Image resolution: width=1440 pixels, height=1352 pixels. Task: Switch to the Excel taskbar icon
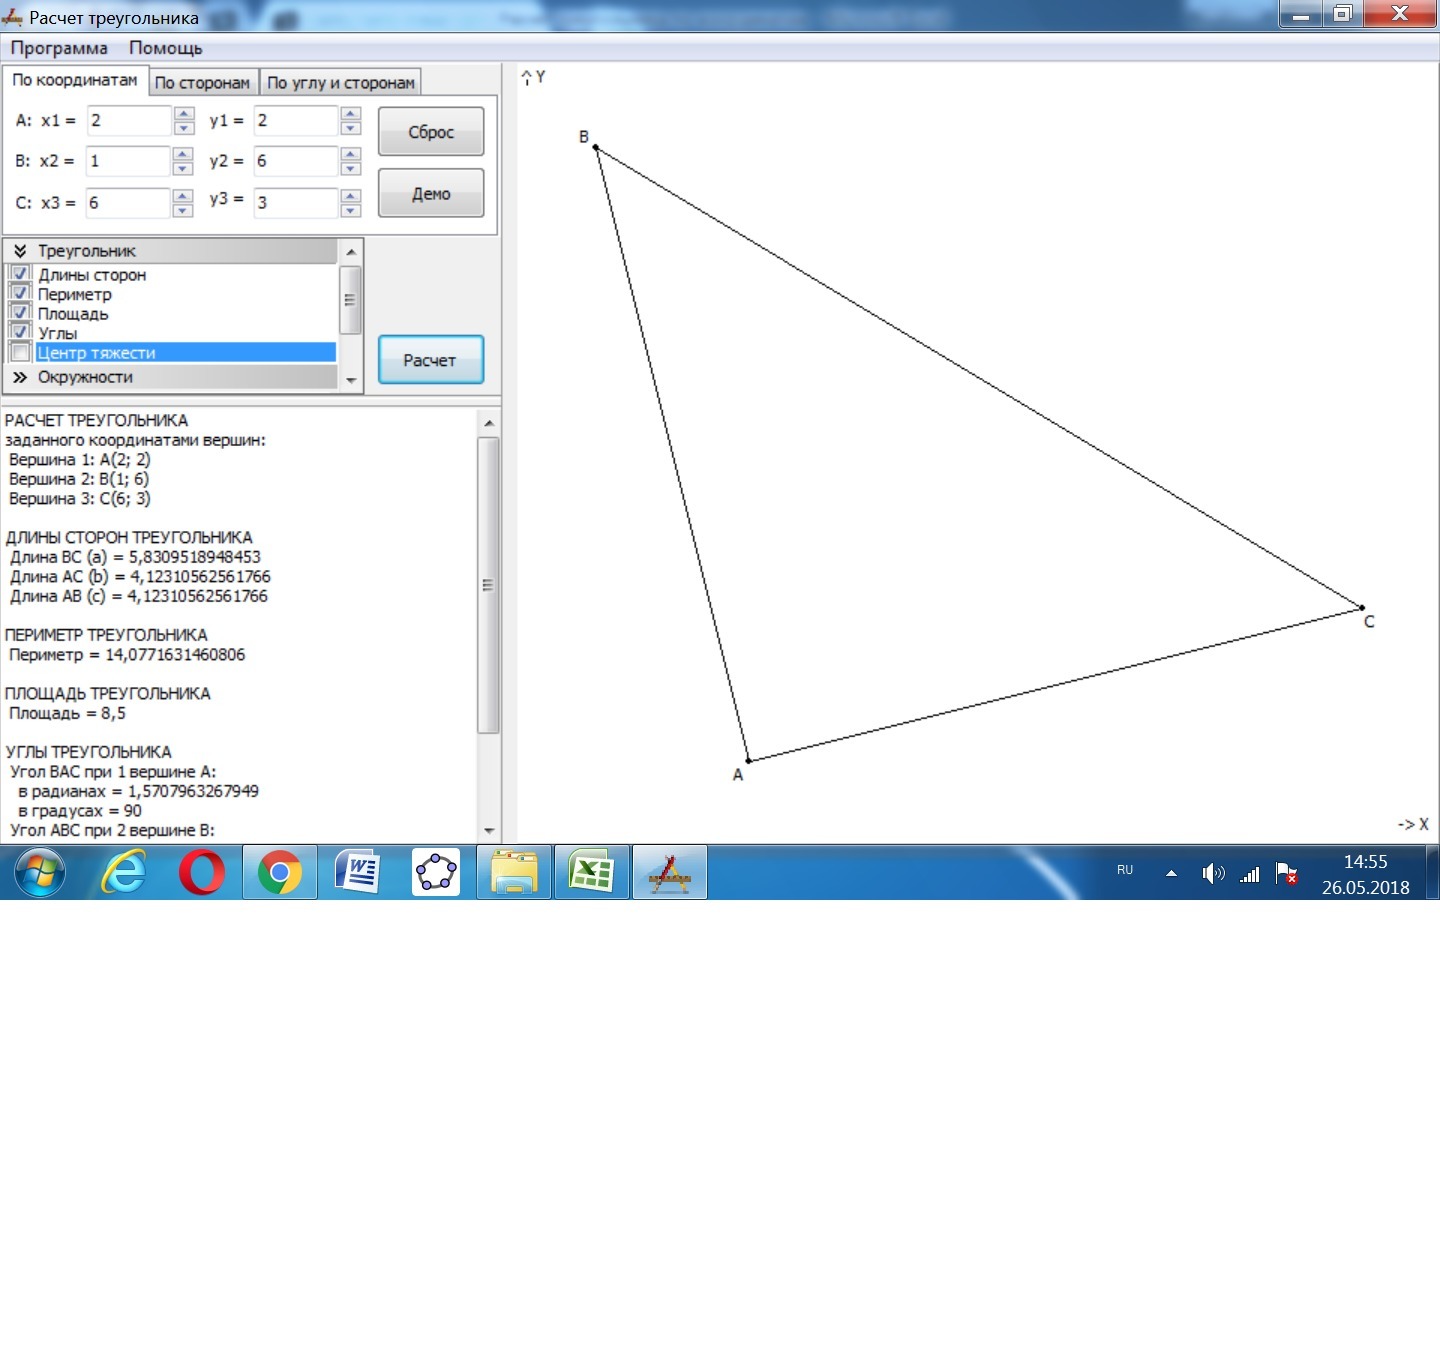coord(591,873)
